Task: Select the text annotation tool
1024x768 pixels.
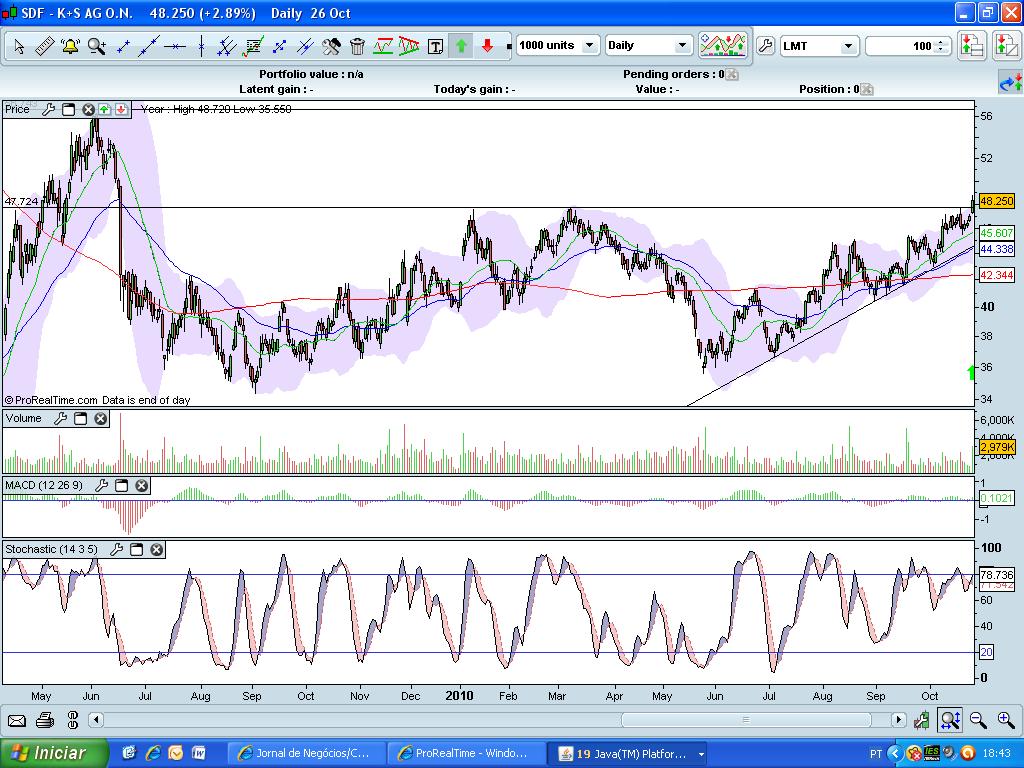Action: coord(435,46)
